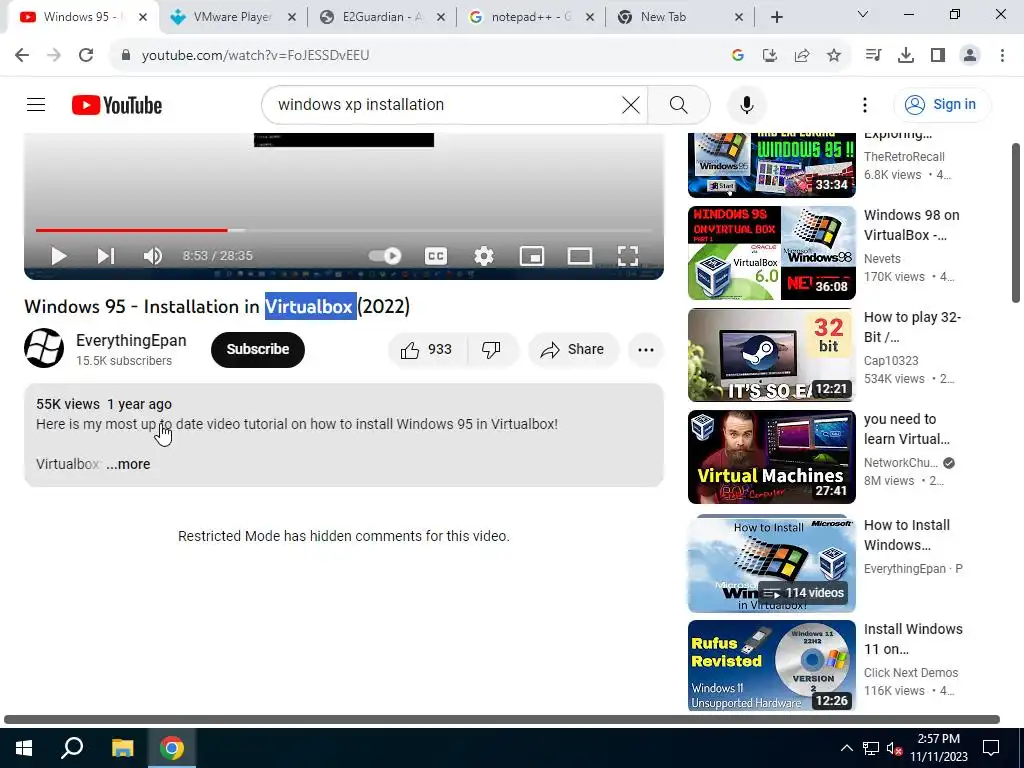Viewport: 1024px width, 768px height.
Task: Run search with magnifier button
Action: click(679, 104)
